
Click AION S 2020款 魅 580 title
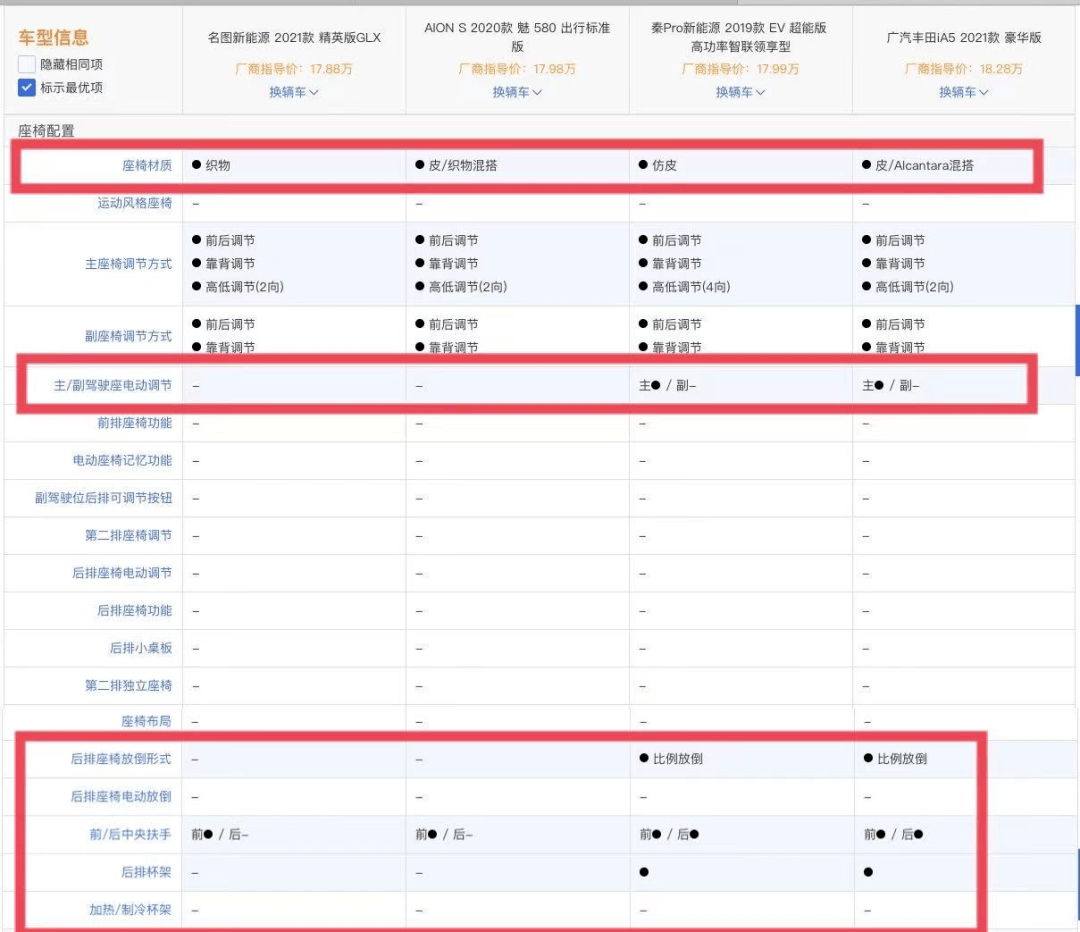517,37
